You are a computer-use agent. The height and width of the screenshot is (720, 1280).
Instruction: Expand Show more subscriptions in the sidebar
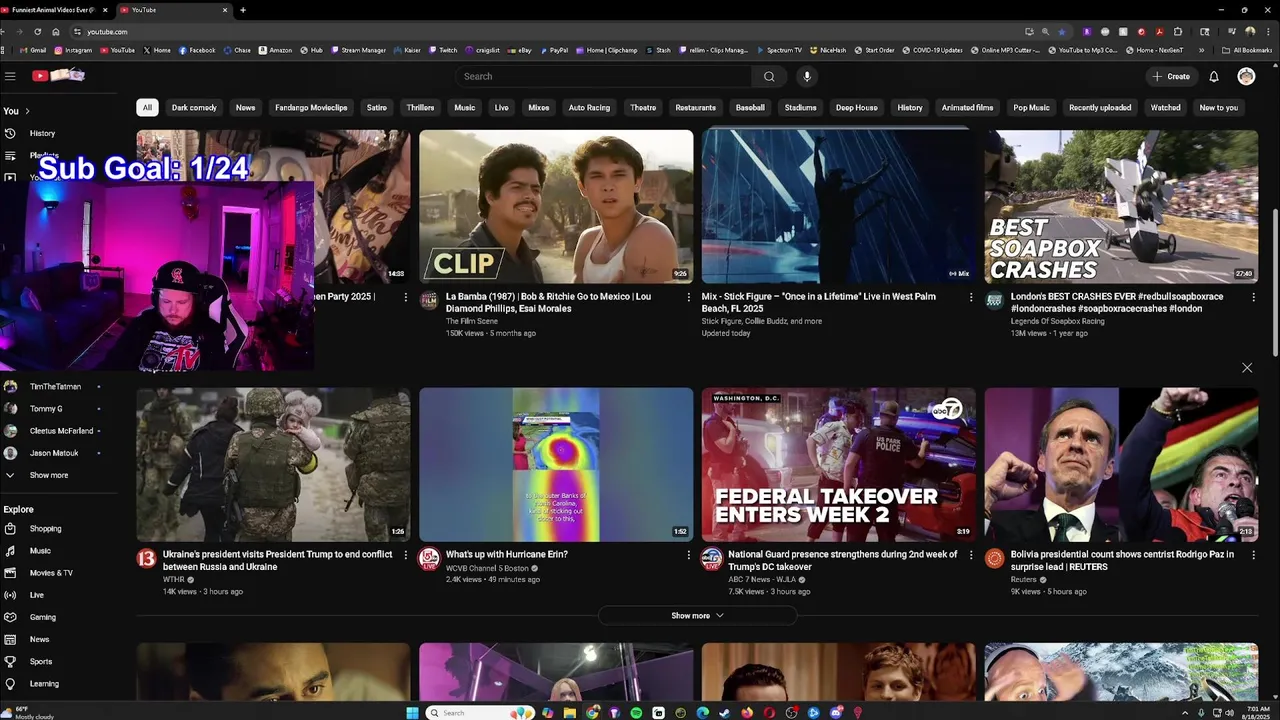coord(49,475)
